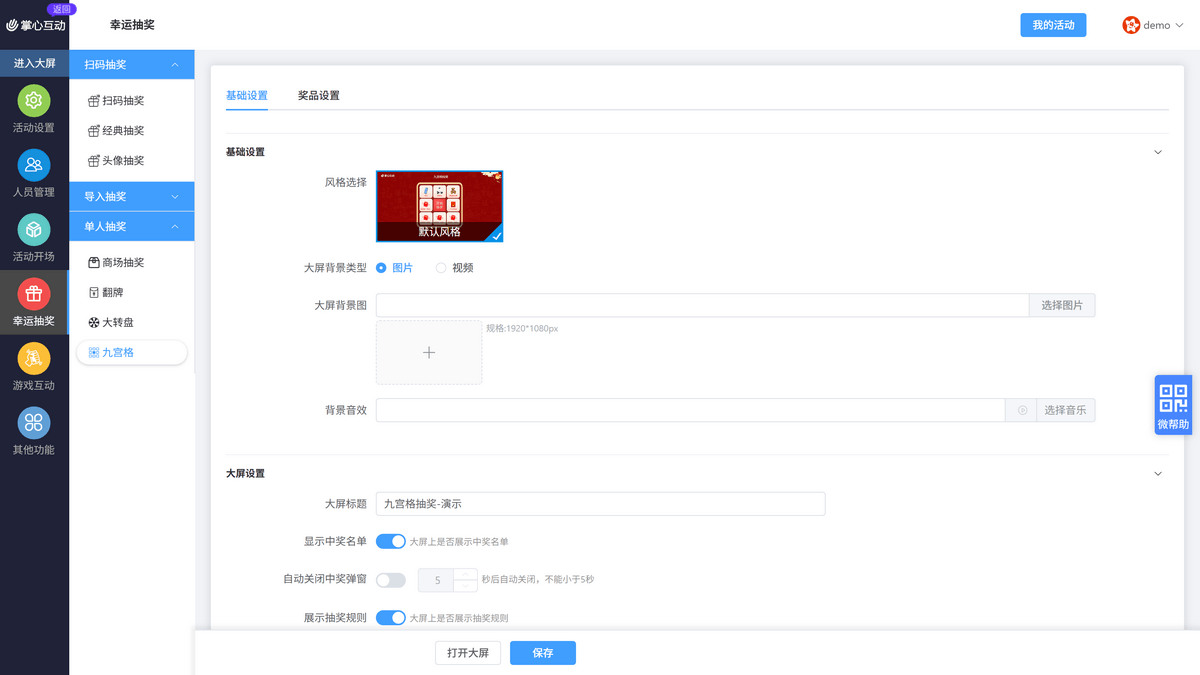Open the demo user dropdown arrow
This screenshot has width=1200, height=675.
click(1179, 26)
